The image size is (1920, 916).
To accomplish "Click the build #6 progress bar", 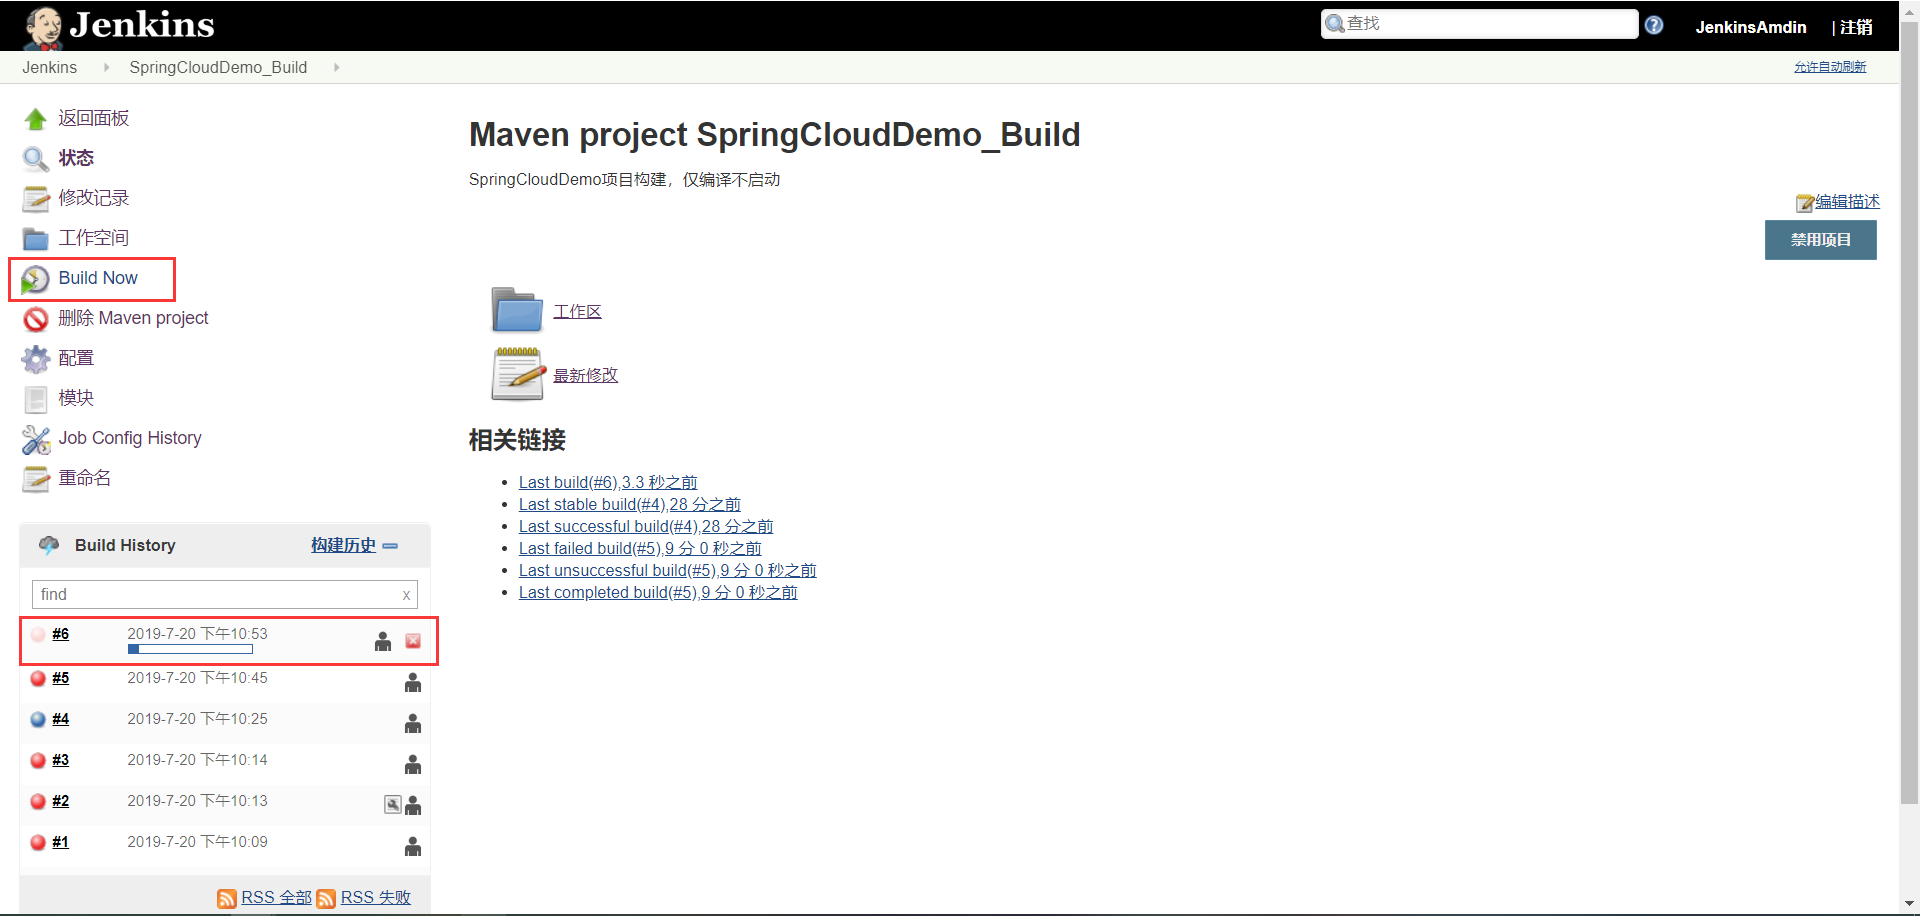I will pyautogui.click(x=190, y=649).
